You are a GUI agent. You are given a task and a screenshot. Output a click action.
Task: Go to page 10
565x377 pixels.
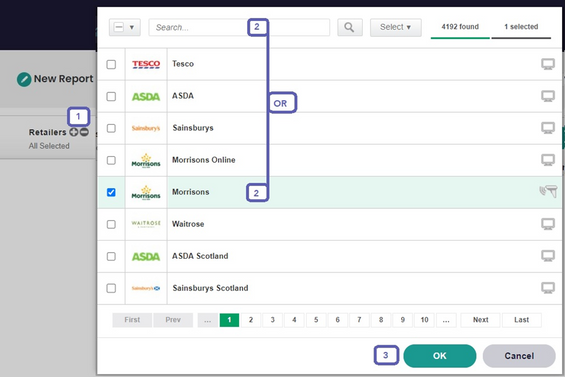[x=424, y=320]
